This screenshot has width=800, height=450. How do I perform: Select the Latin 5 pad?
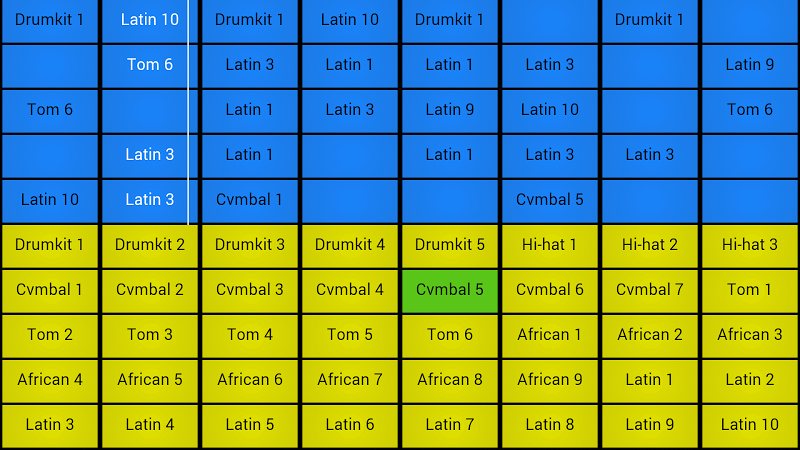pos(249,425)
